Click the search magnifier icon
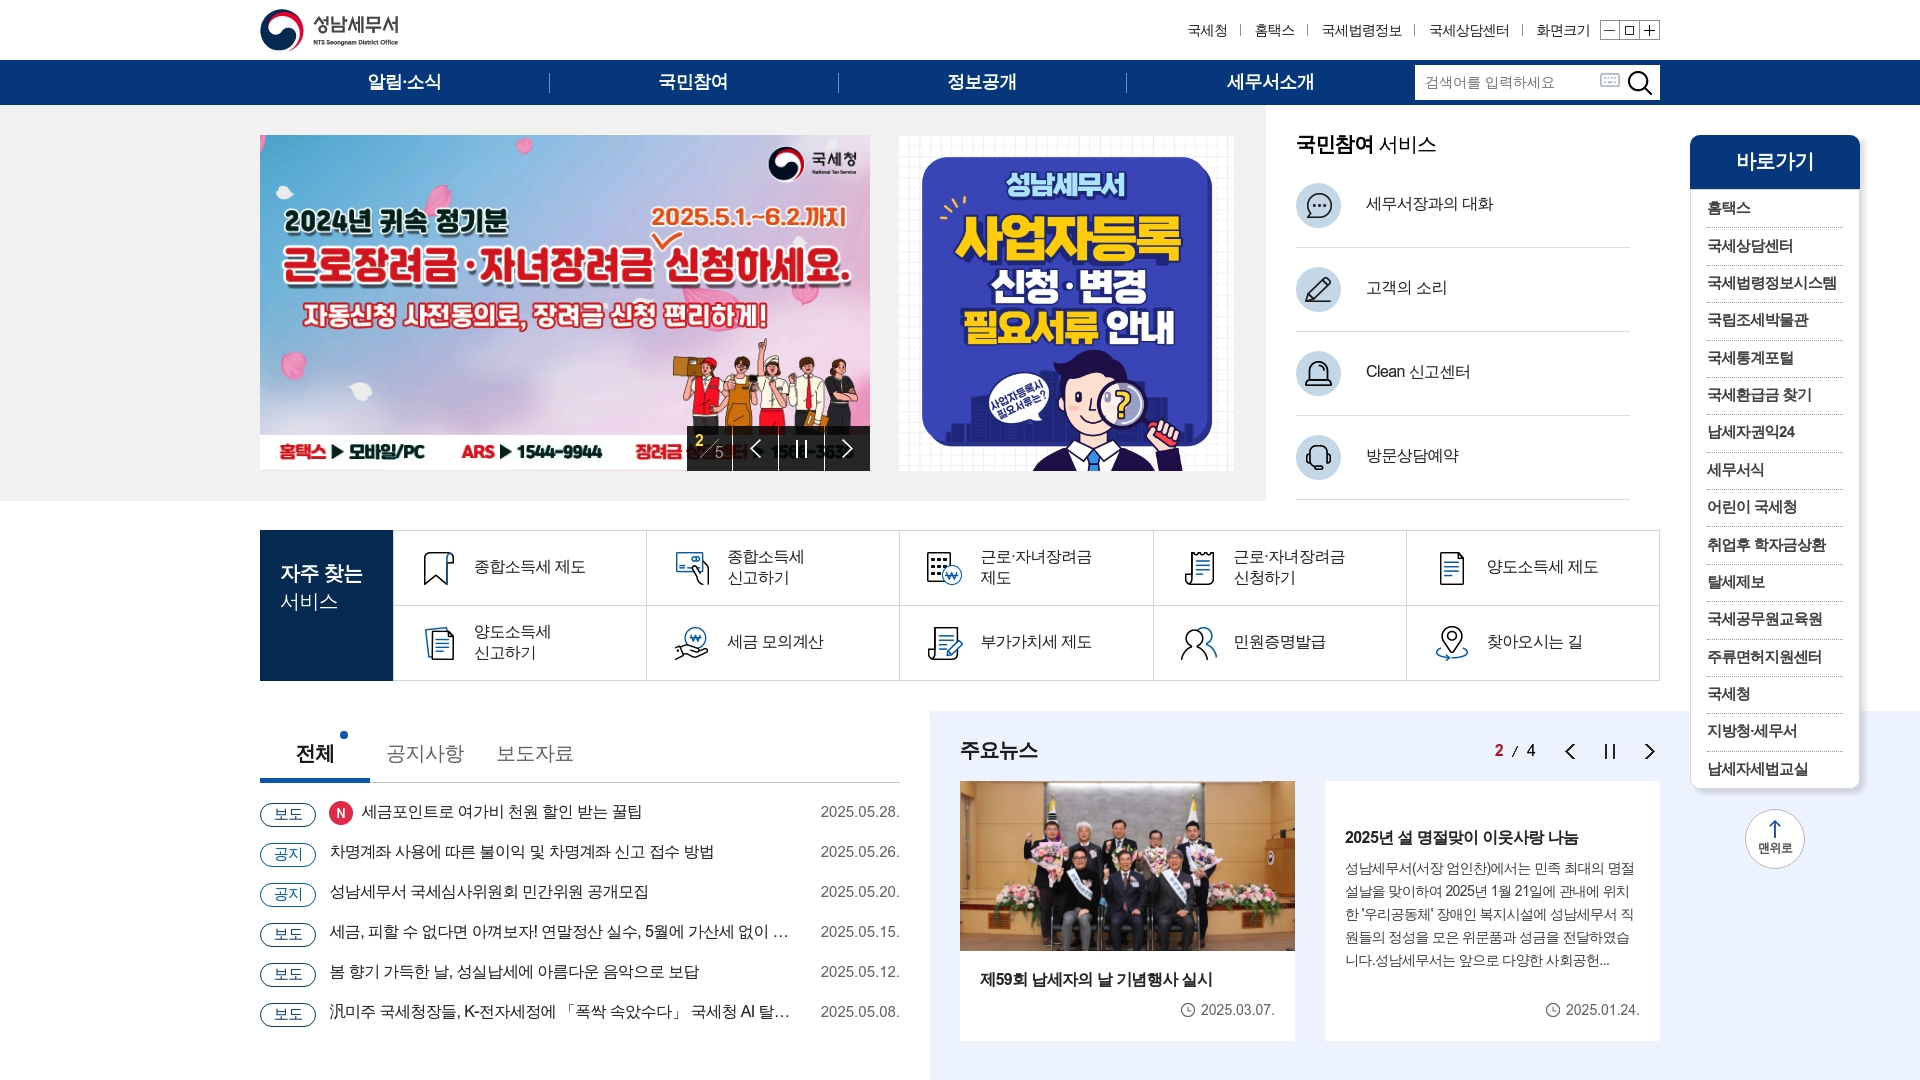Image resolution: width=1920 pixels, height=1080 pixels. coord(1639,82)
